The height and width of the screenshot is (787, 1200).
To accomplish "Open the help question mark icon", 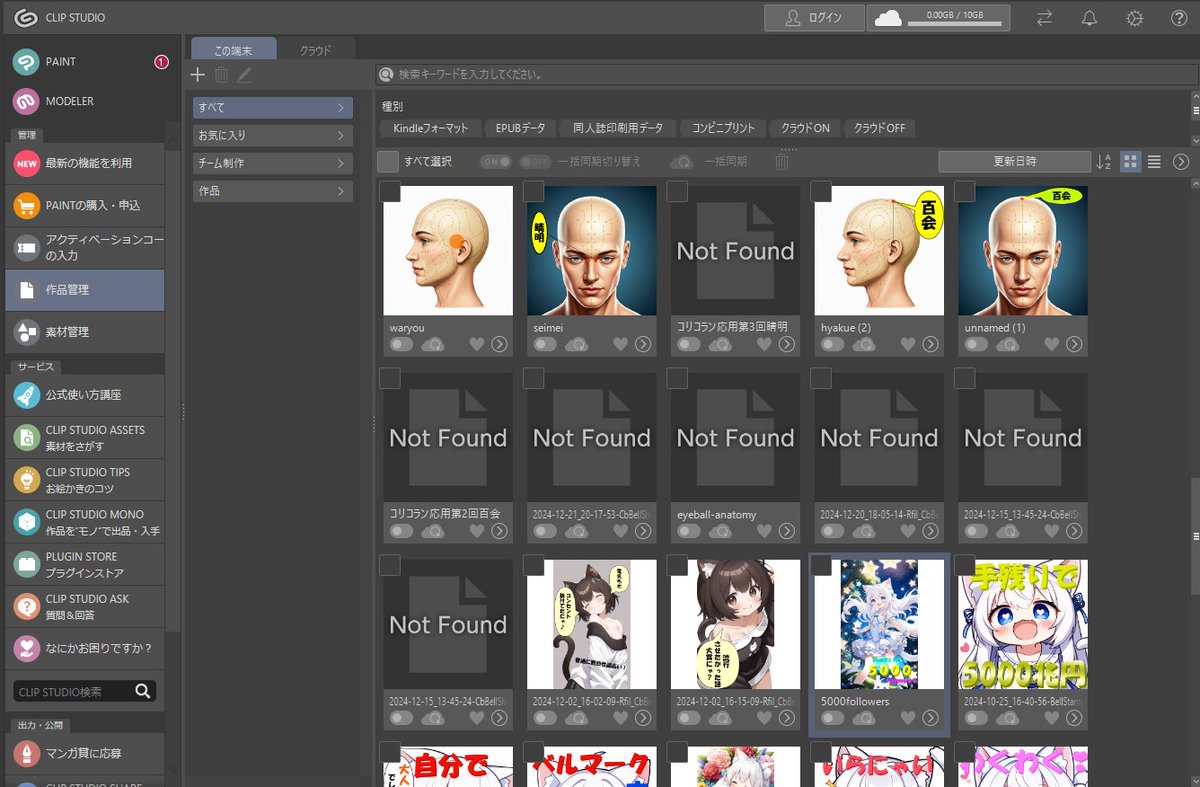I will point(1179,18).
